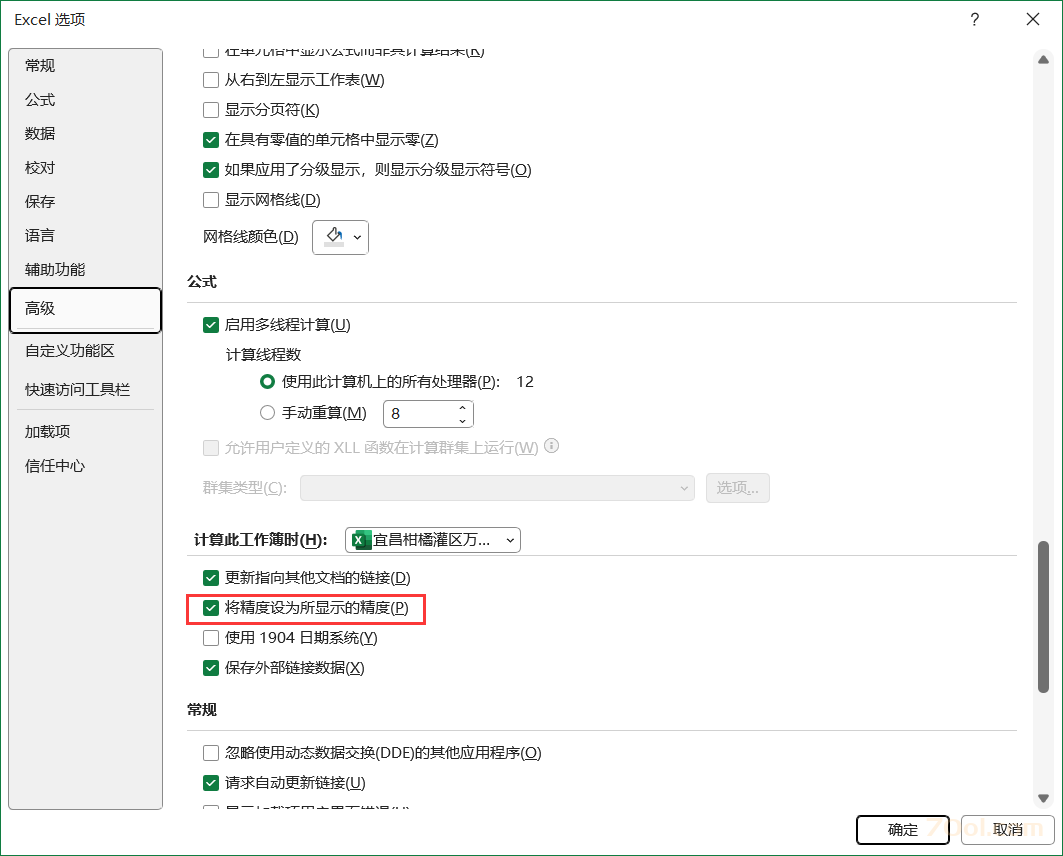Open 快速访问工具栏 category
Image resolution: width=1063 pixels, height=856 pixels.
85,390
